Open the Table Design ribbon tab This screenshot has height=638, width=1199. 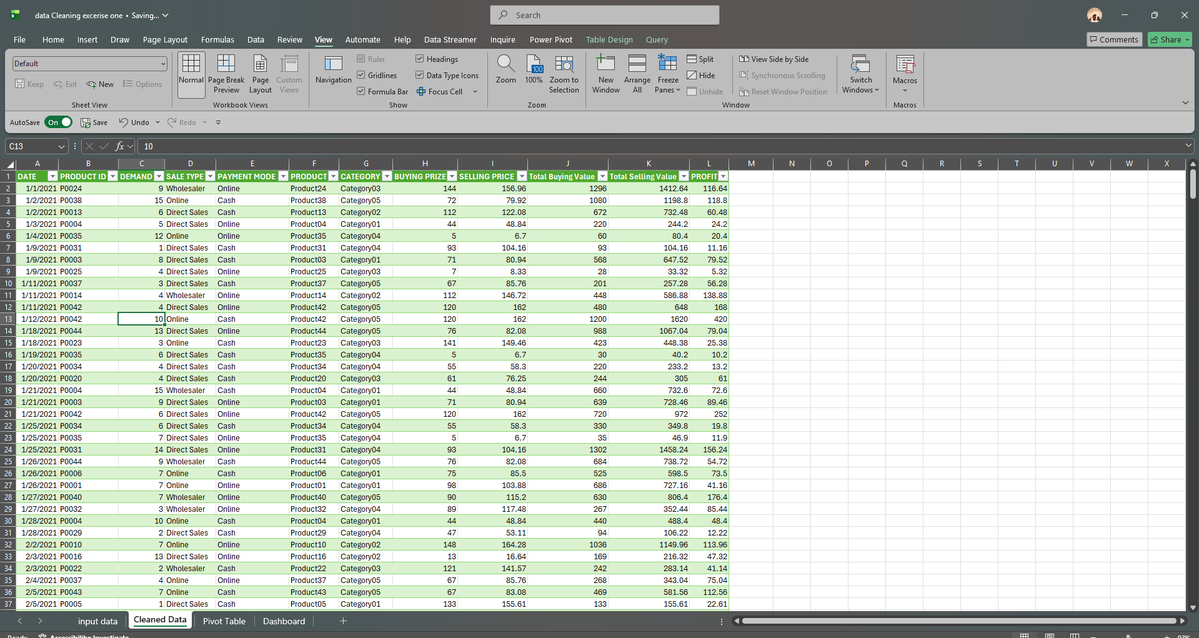[609, 40]
